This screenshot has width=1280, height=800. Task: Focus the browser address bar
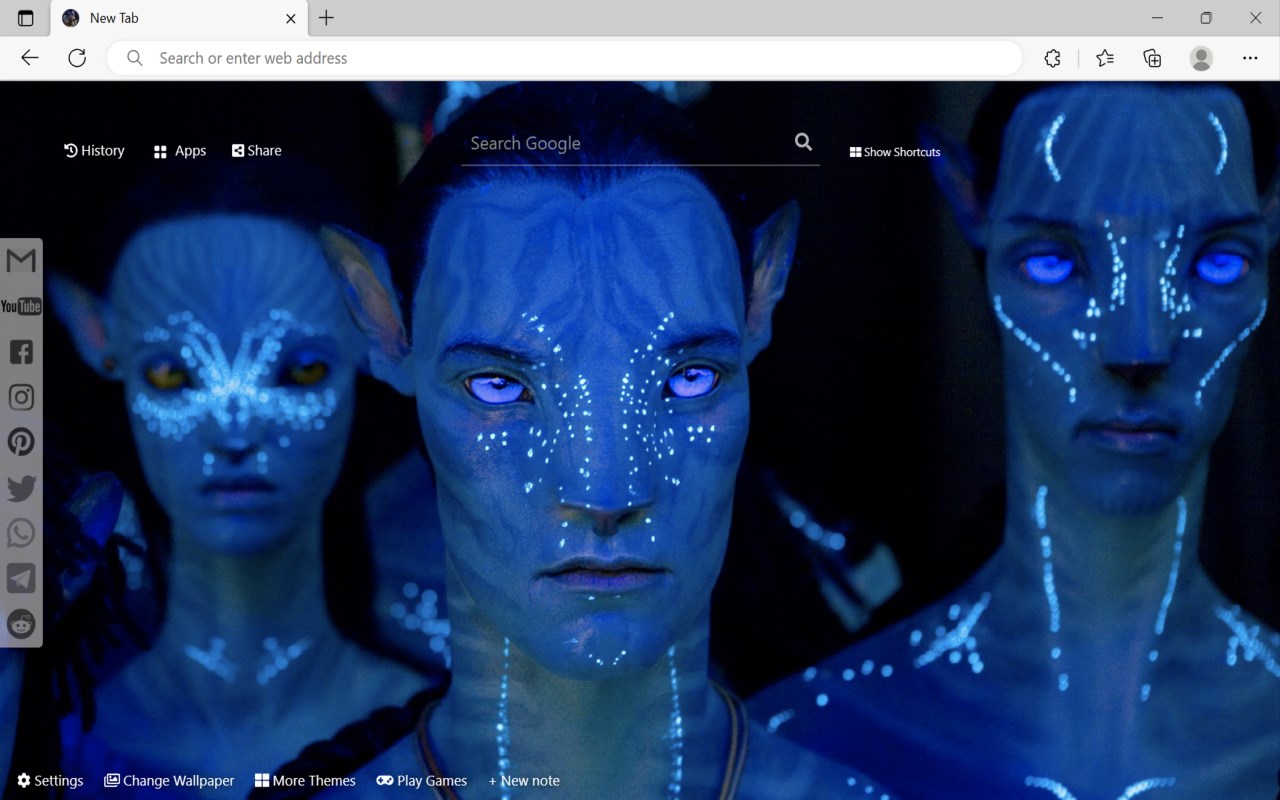[x=565, y=58]
